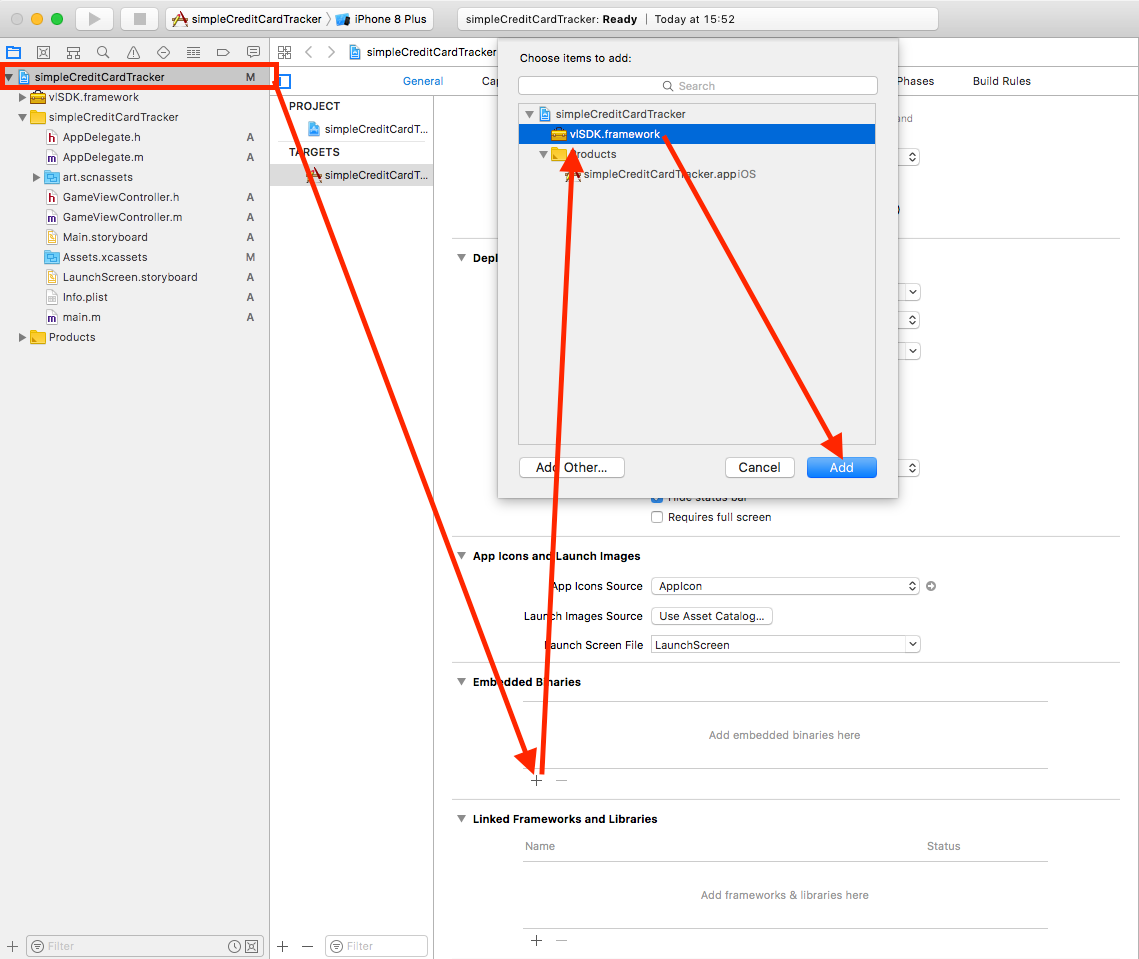Open the Find navigator magnifier icon
Screen dimensions: 1139x959
(103, 52)
